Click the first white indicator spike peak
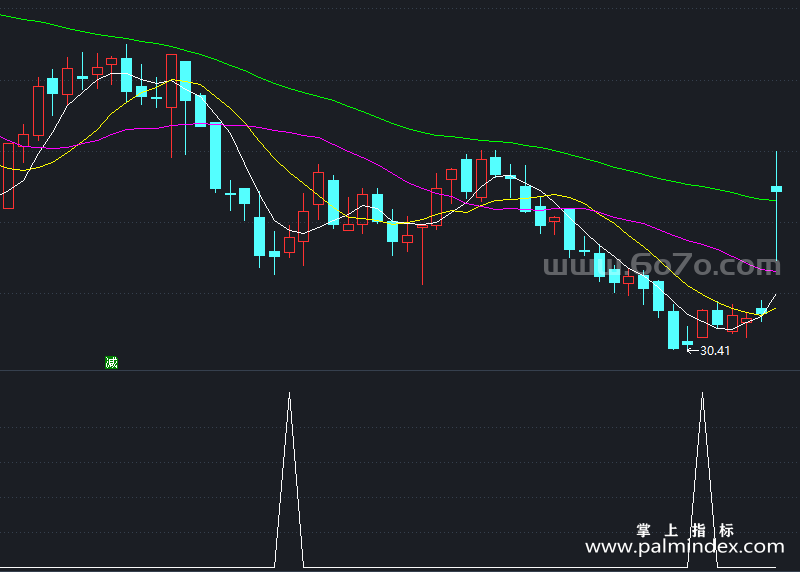Screen dimensions: 800x572 (289, 395)
